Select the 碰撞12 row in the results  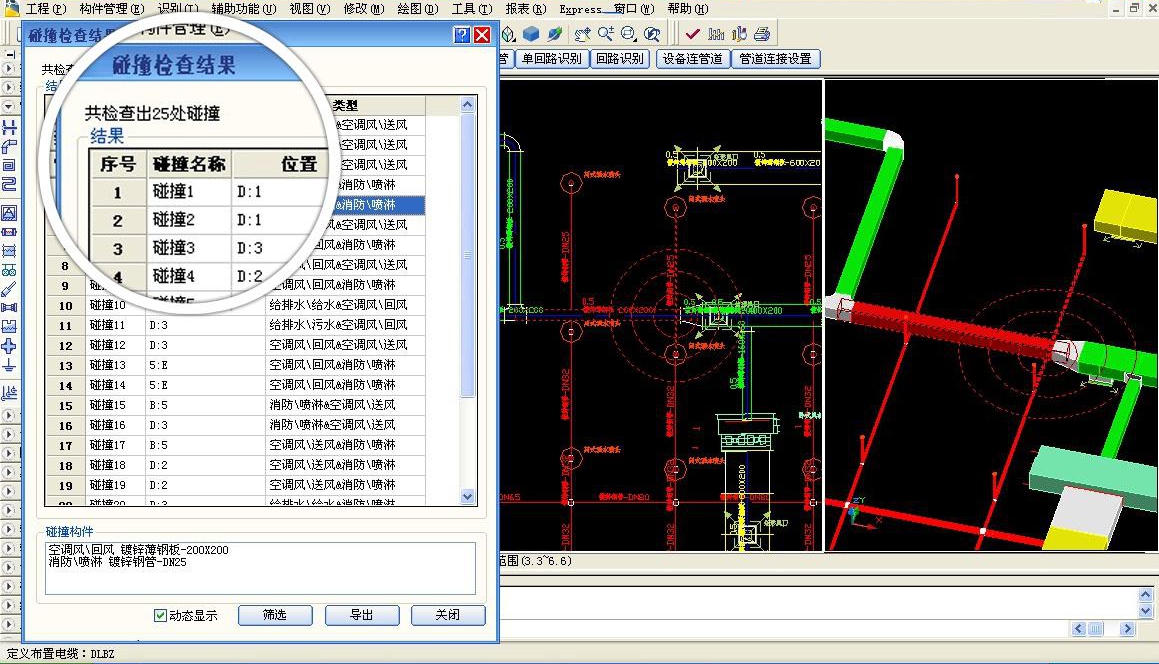[235, 345]
